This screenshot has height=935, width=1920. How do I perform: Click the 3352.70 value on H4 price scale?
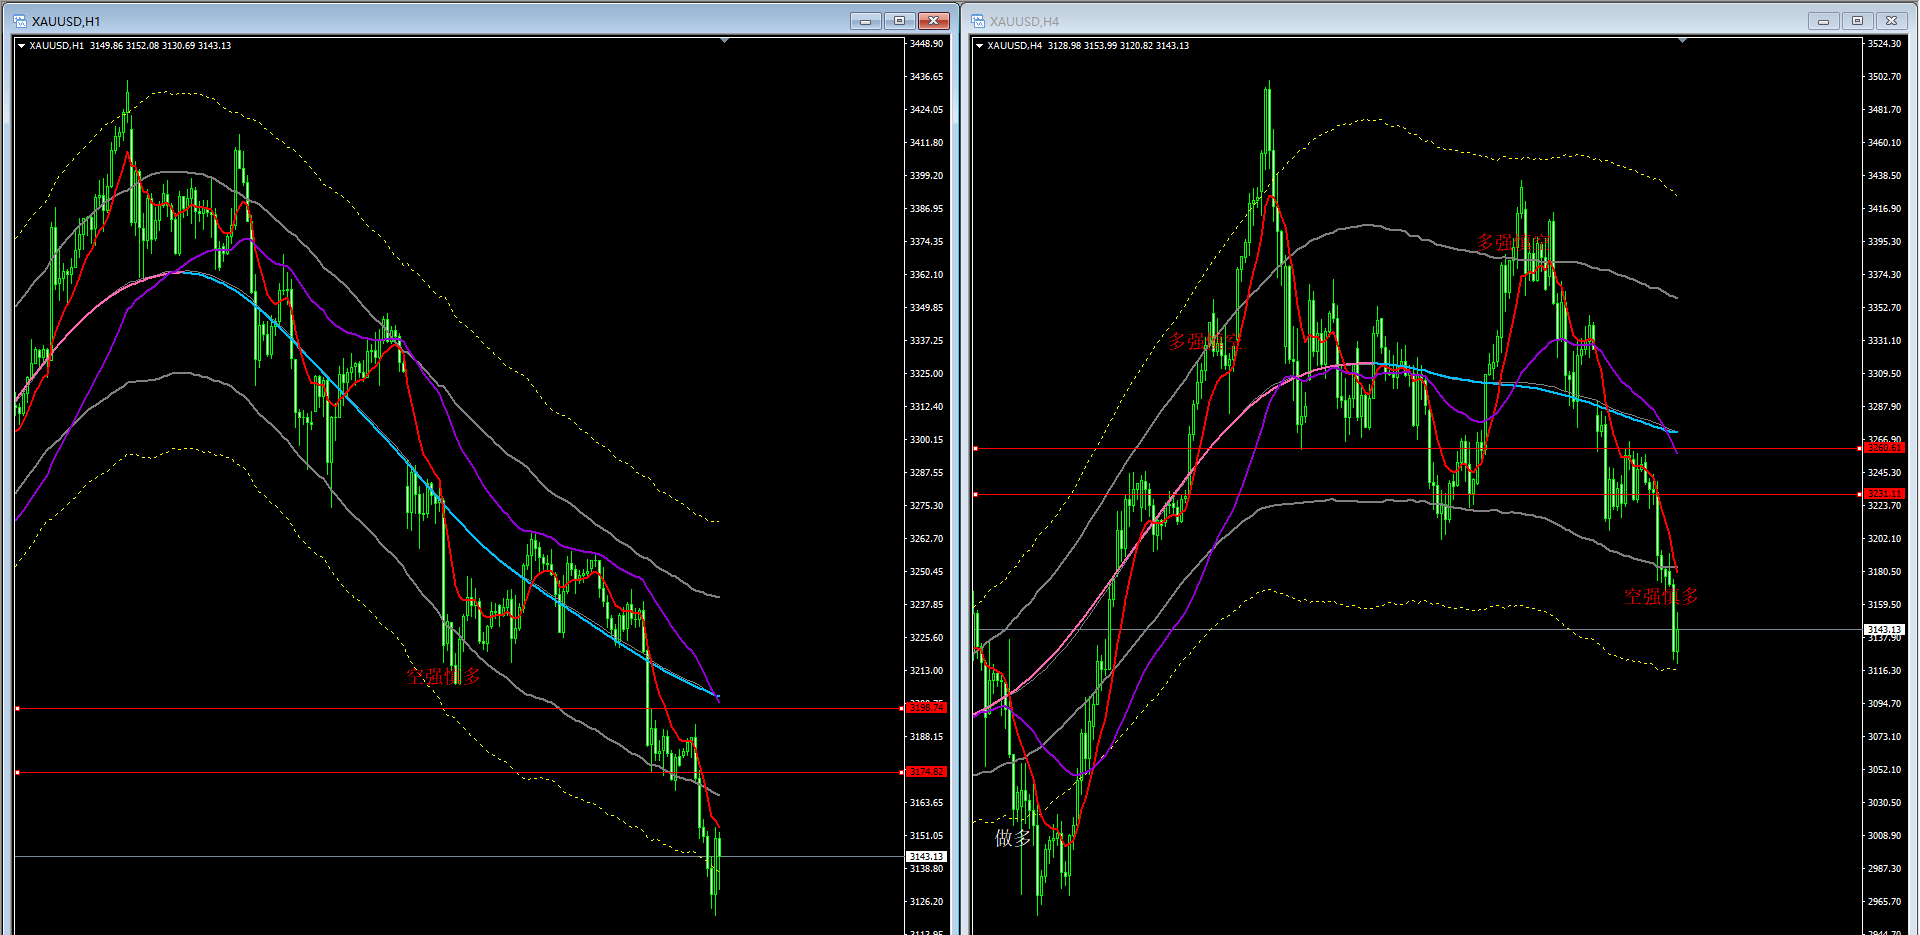click(x=1884, y=308)
